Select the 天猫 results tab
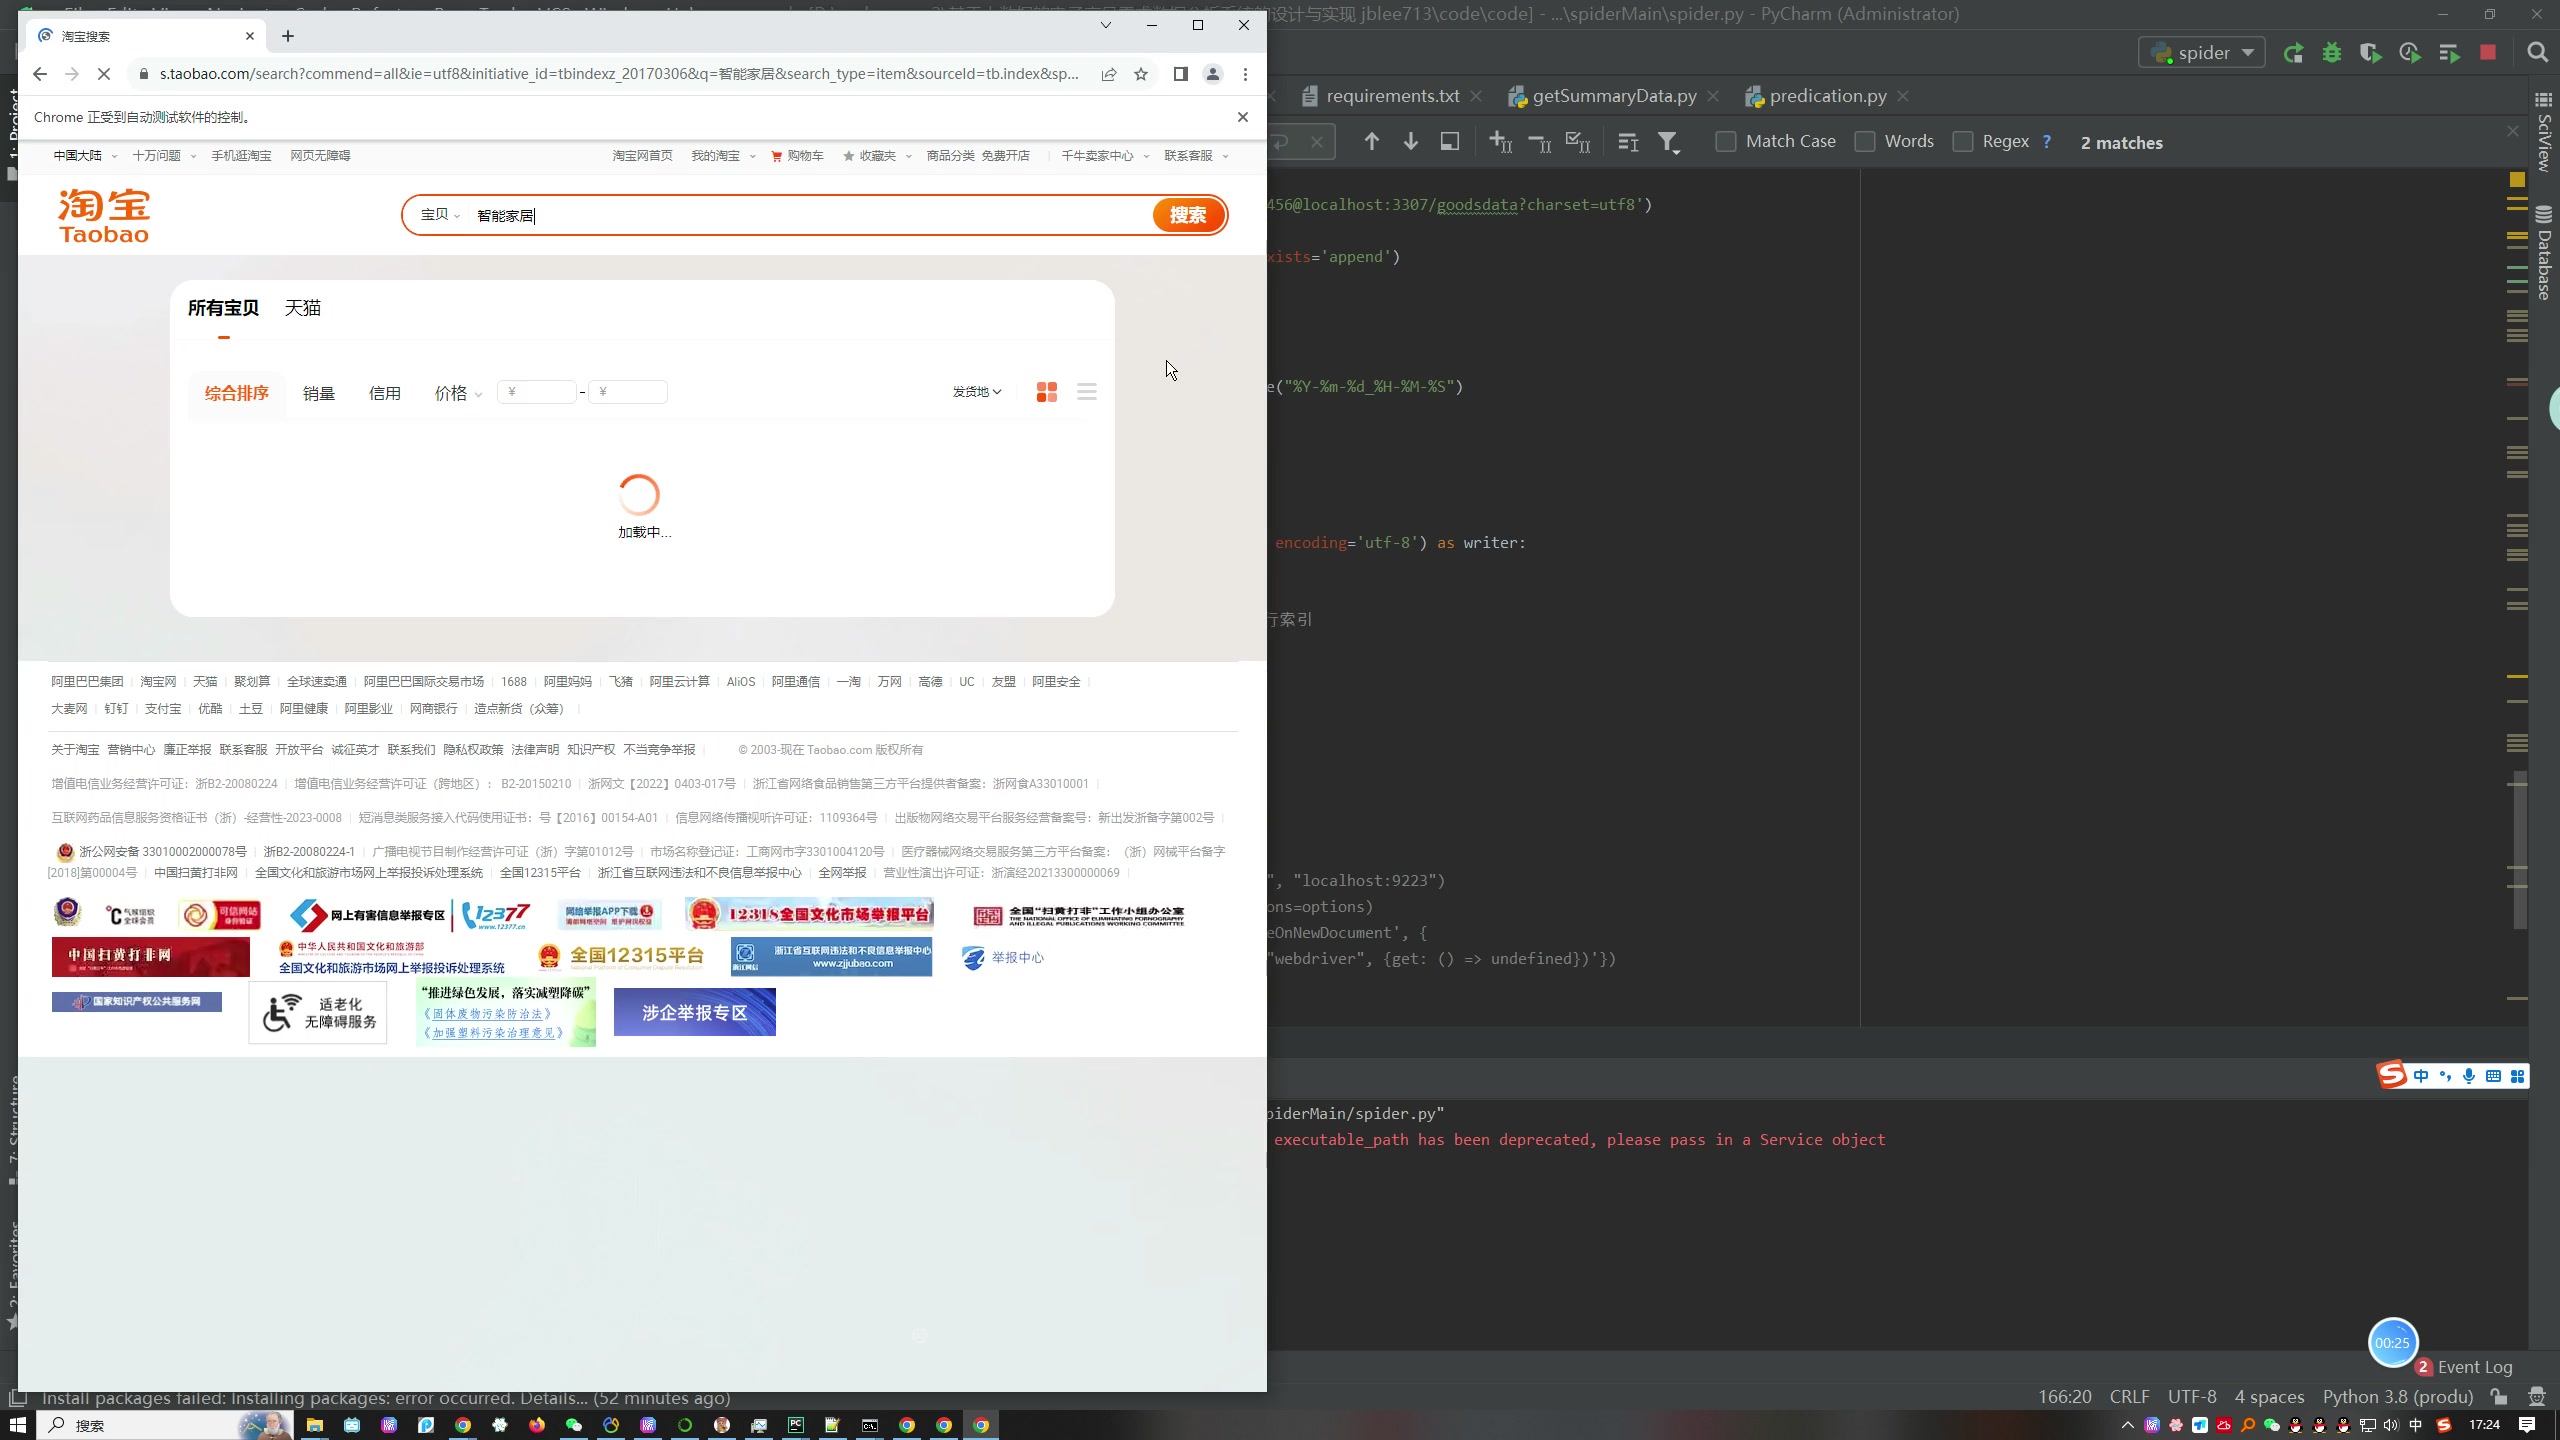This screenshot has height=1440, width=2560. [302, 308]
